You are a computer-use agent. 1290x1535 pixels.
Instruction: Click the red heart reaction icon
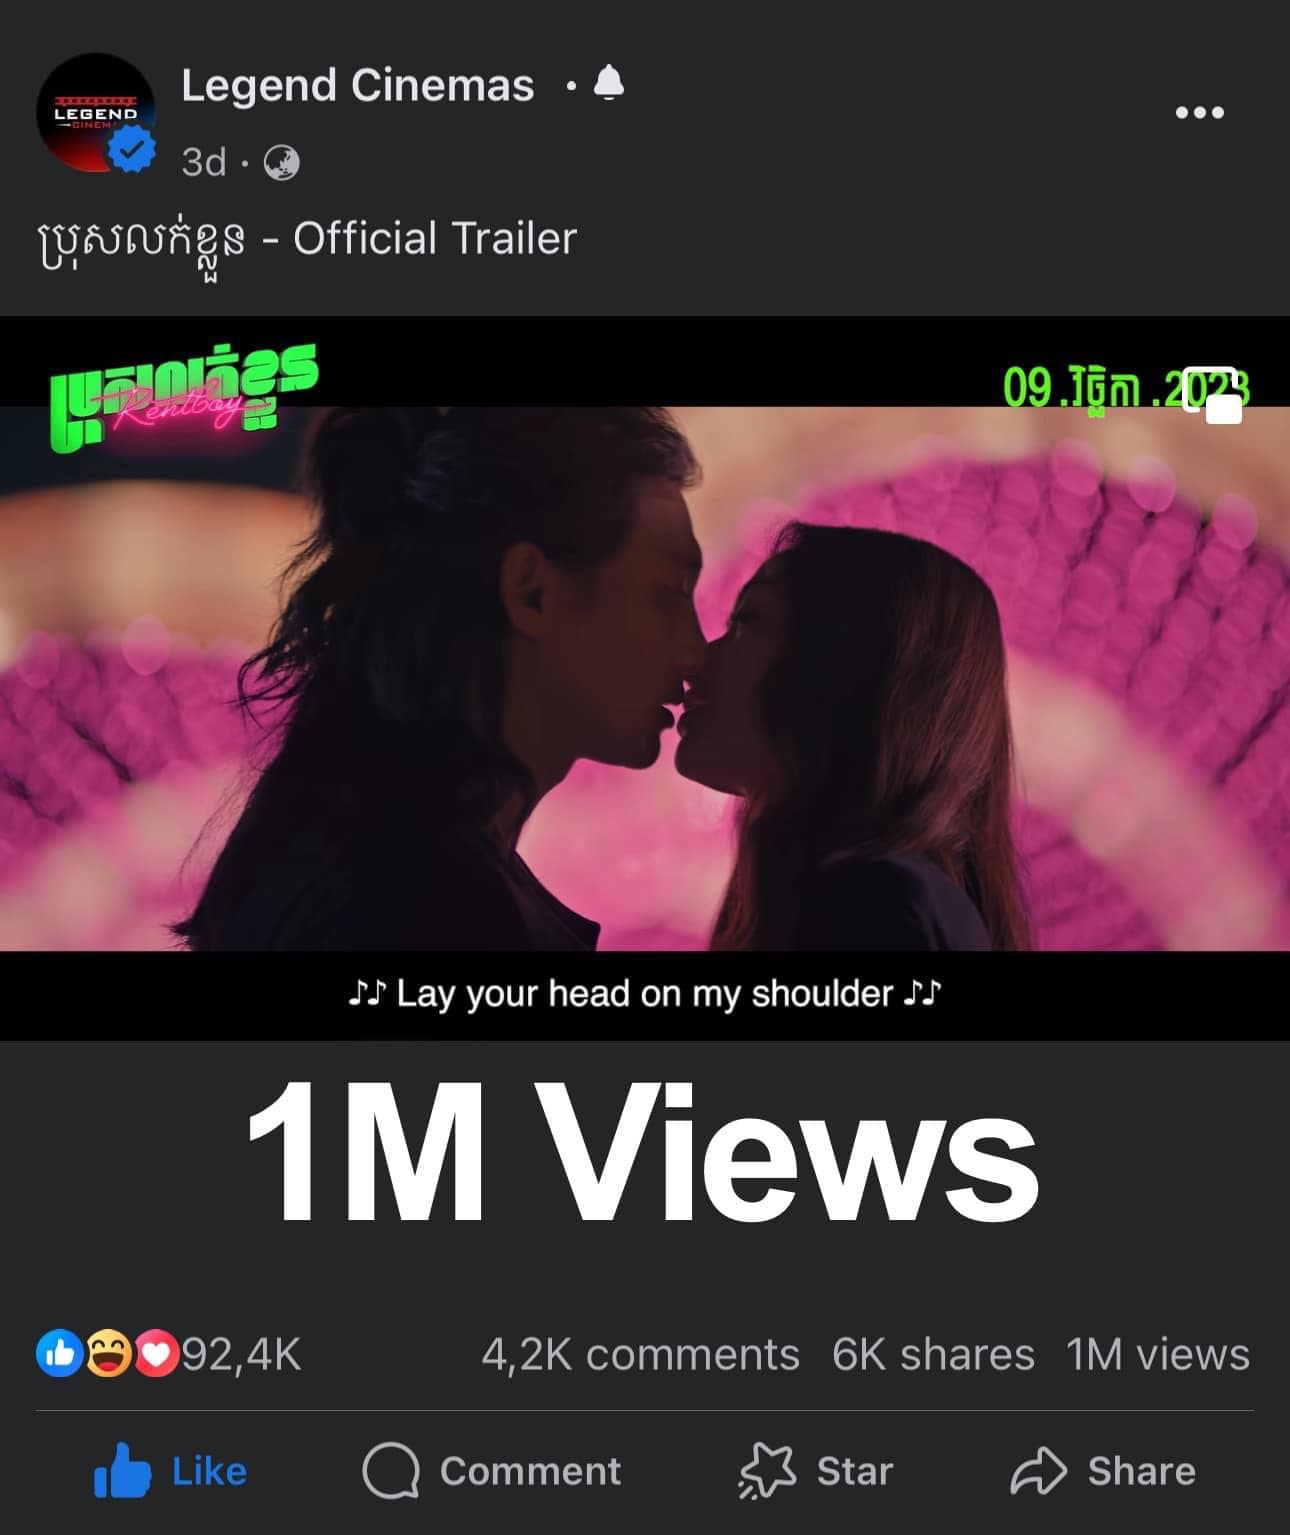[x=155, y=1354]
